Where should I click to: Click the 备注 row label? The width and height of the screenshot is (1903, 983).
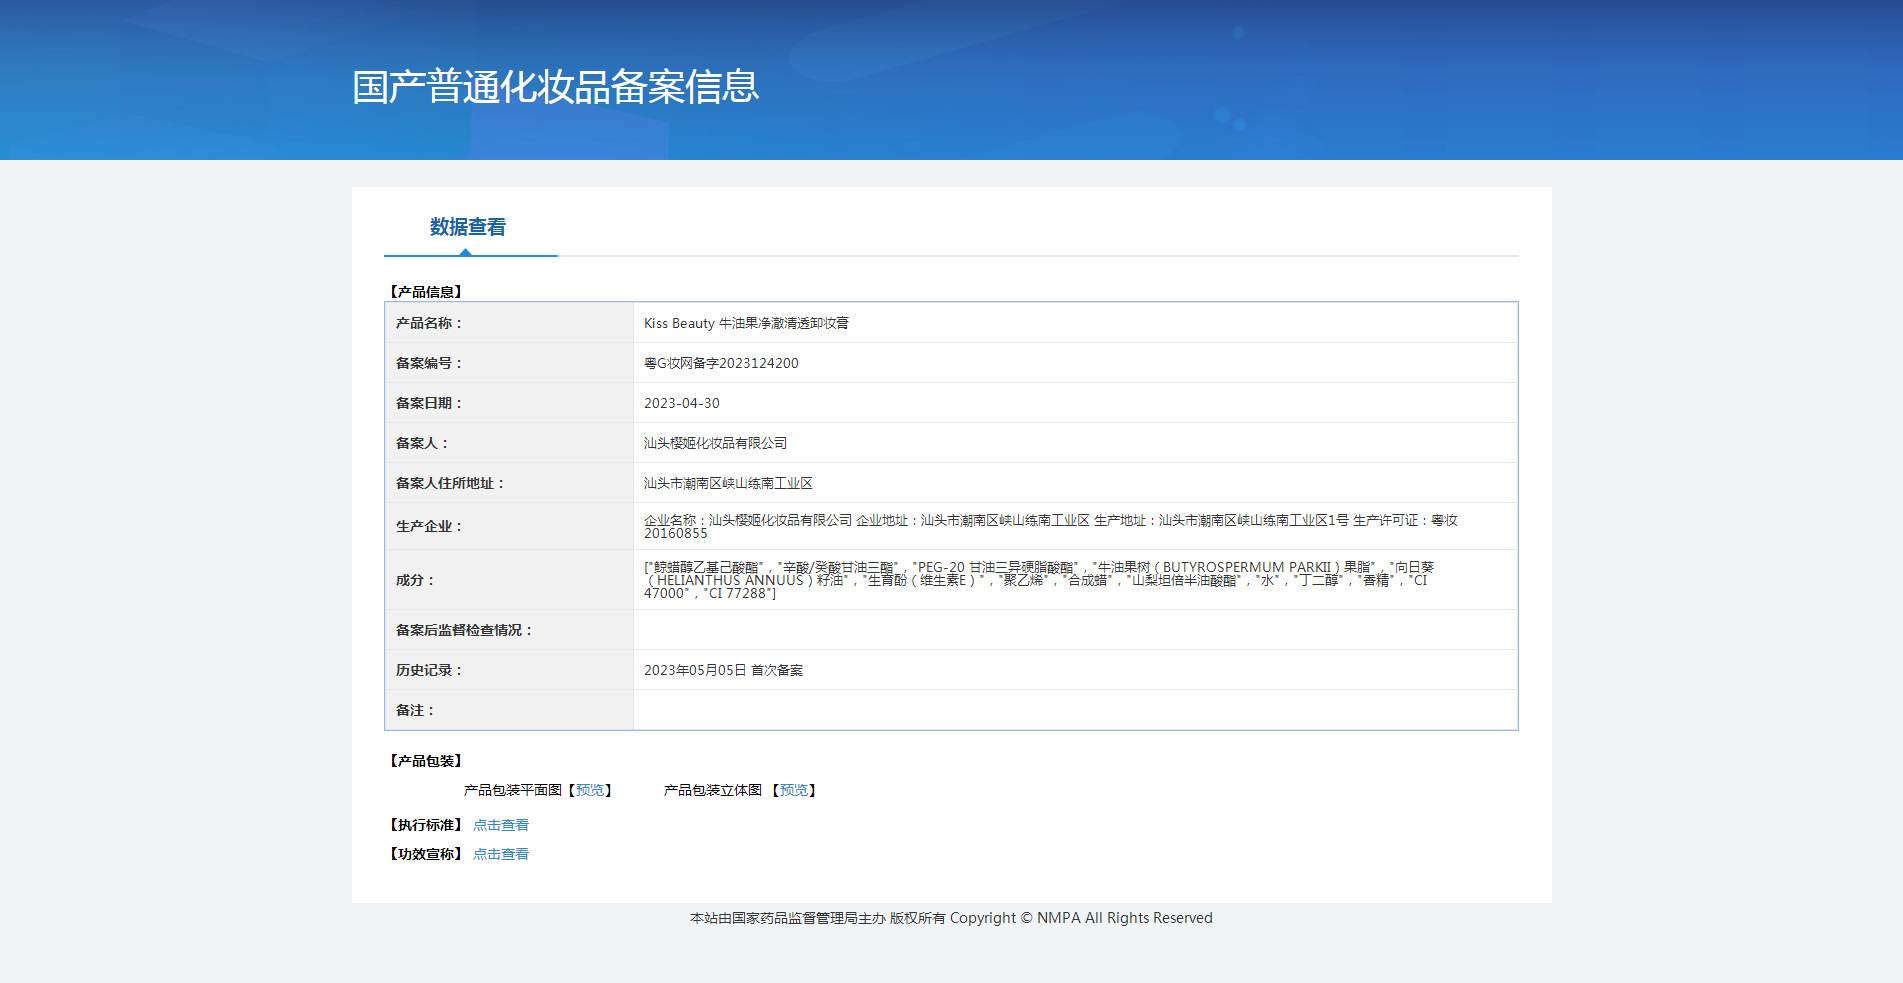414,710
